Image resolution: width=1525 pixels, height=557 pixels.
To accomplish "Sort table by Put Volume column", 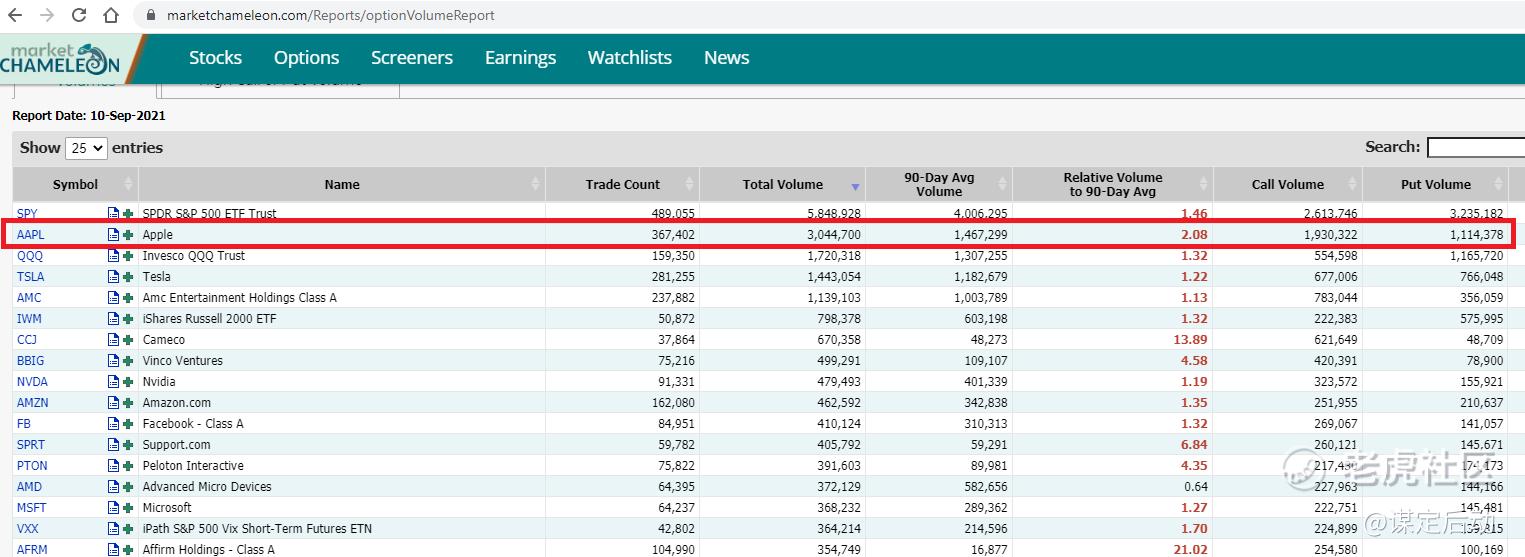I will coord(1435,184).
